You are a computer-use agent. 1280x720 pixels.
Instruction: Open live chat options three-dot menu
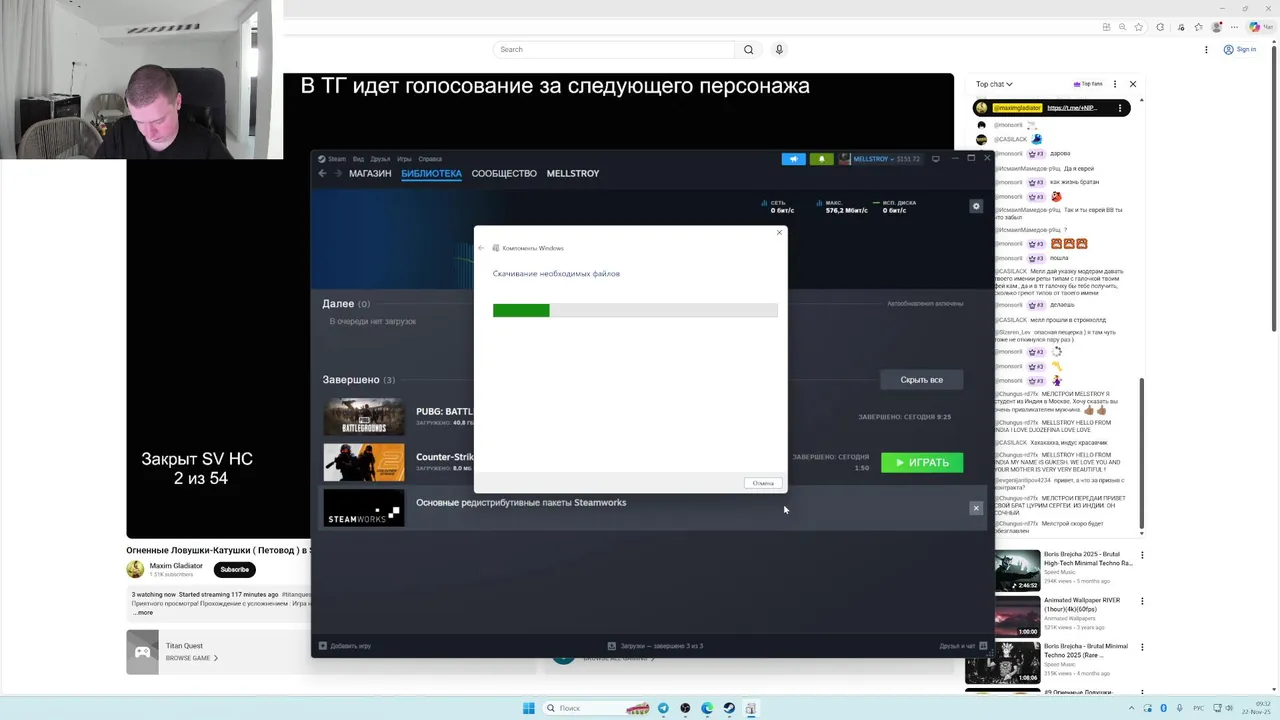pyautogui.click(x=1115, y=84)
